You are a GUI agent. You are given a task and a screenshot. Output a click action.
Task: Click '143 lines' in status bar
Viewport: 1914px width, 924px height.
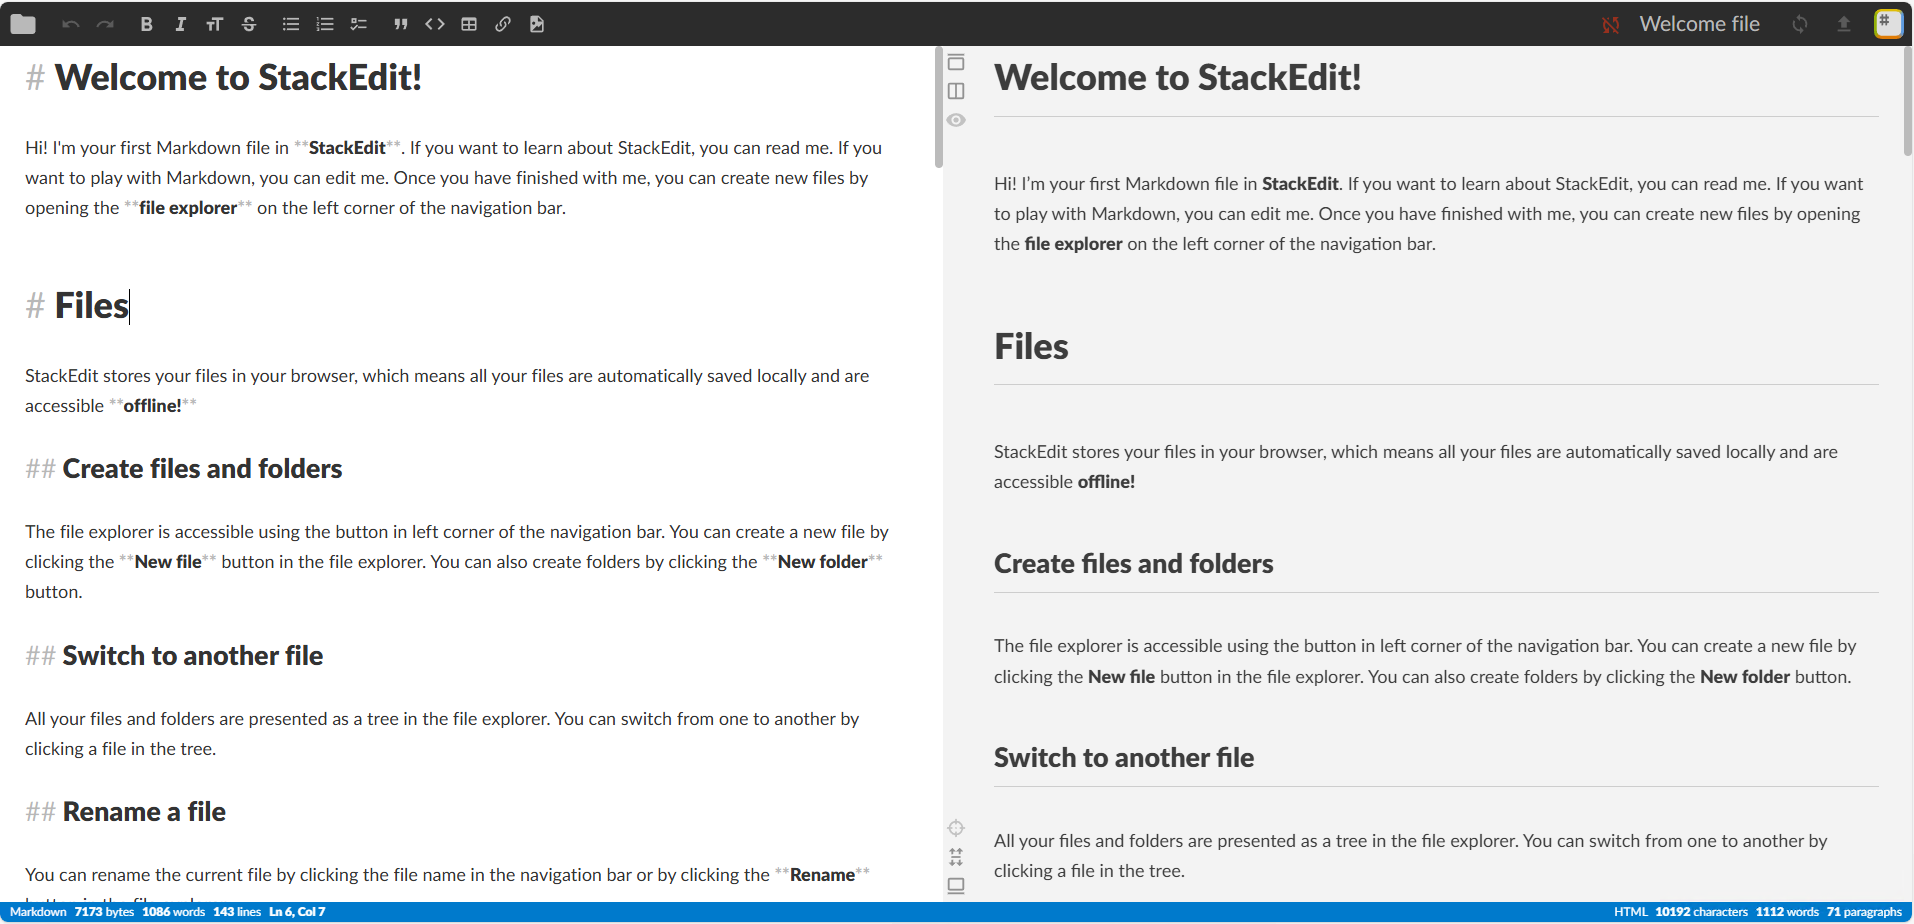tap(237, 912)
